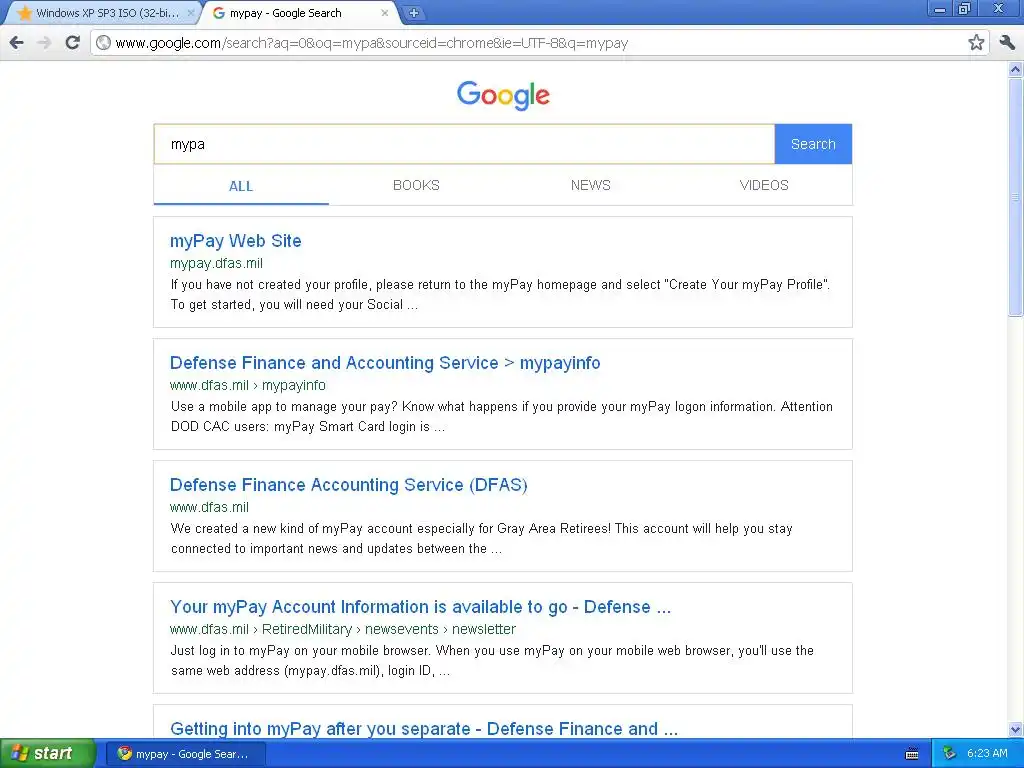Minimize the Chrome window
The width and height of the screenshot is (1024, 768).
(940, 8)
